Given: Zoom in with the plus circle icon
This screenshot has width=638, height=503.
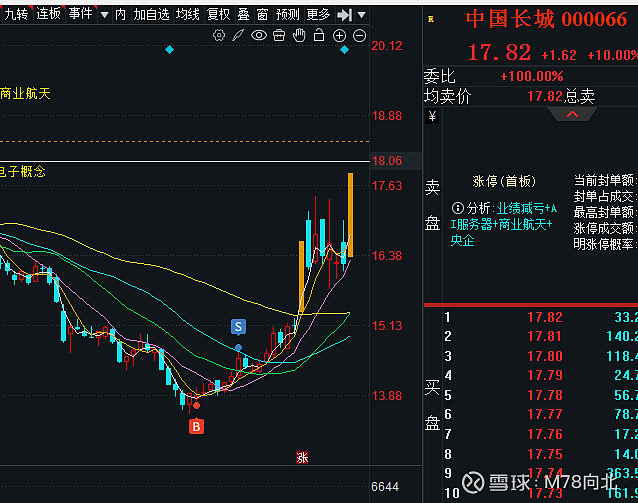Looking at the screenshot, I should [x=339, y=36].
